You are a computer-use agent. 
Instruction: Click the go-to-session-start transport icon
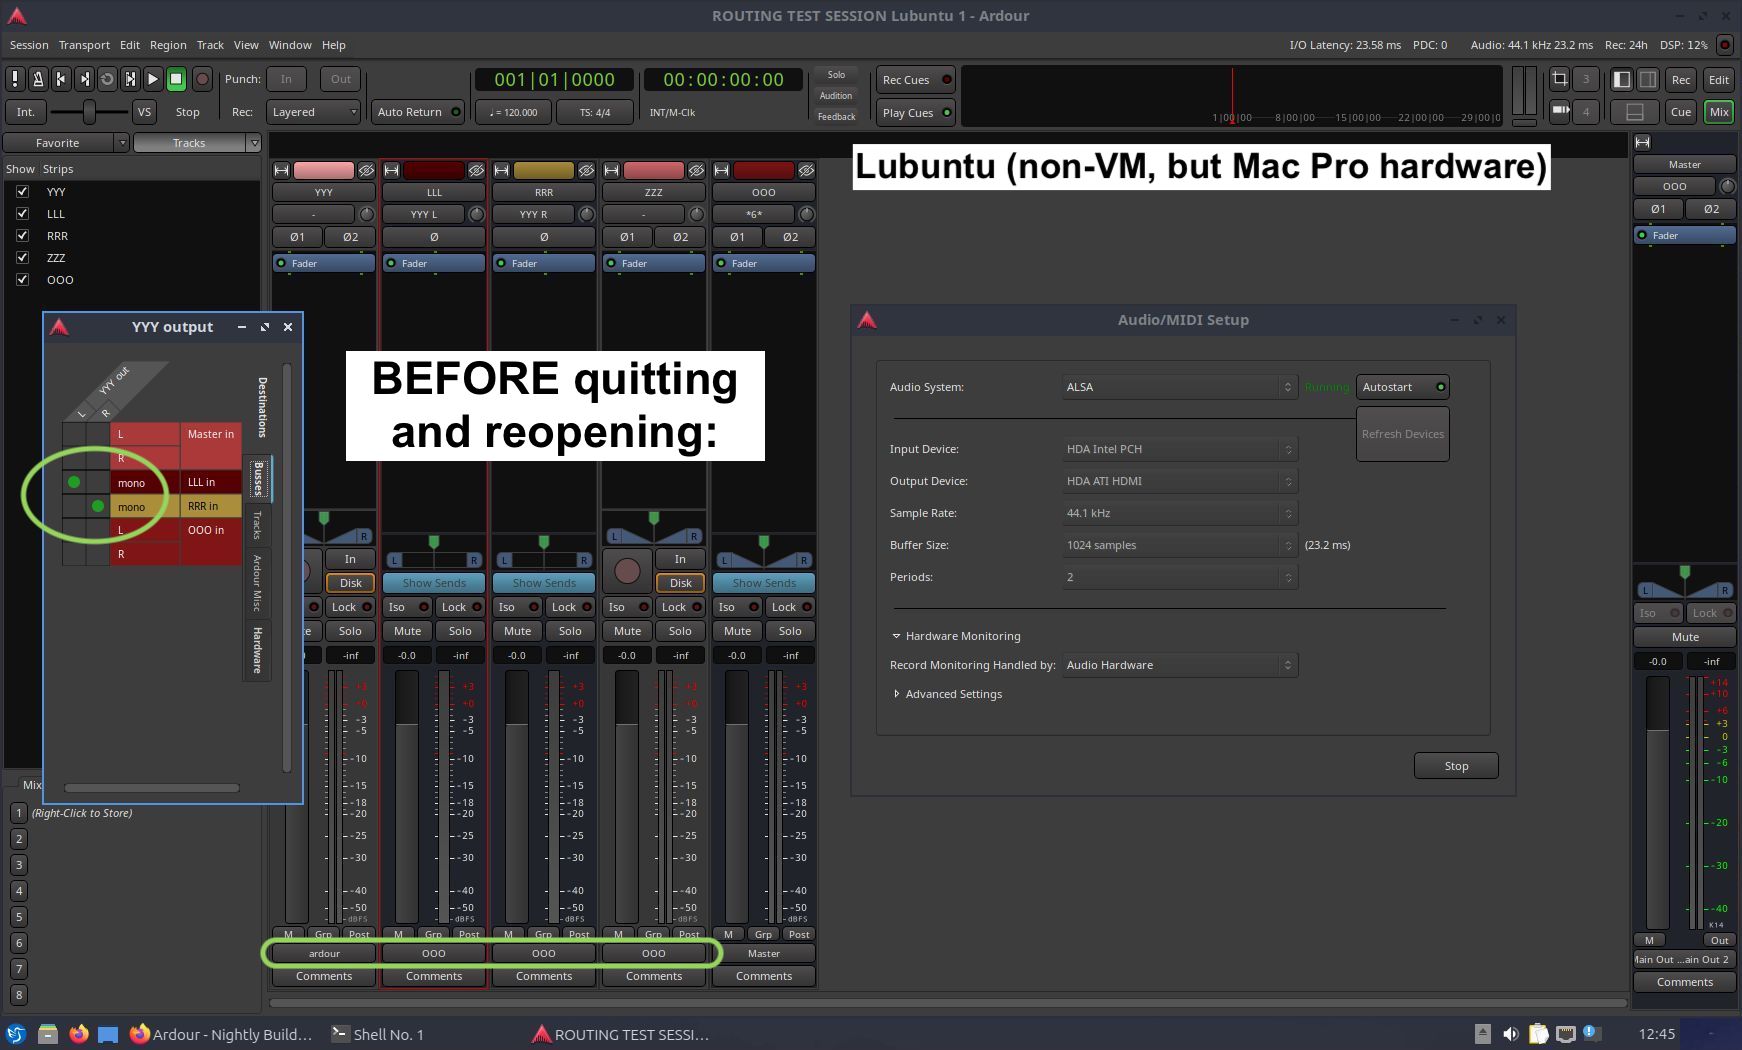[61, 79]
